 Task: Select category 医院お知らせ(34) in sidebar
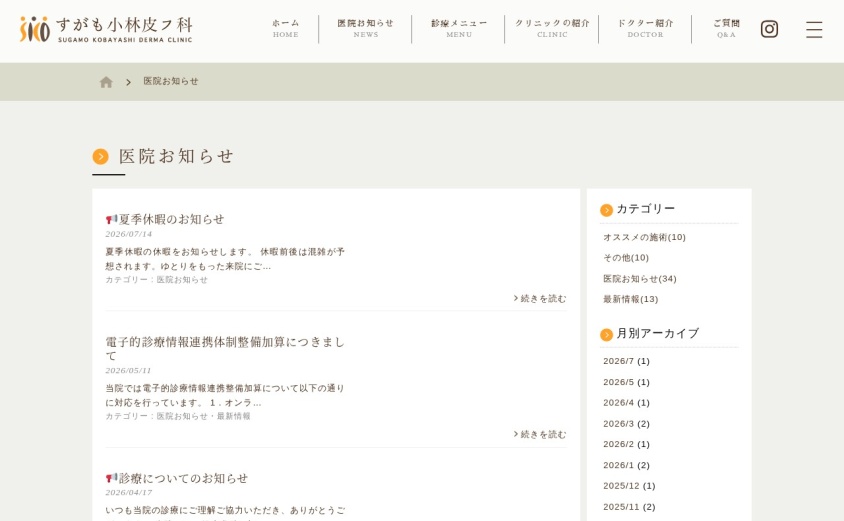pyautogui.click(x=640, y=279)
